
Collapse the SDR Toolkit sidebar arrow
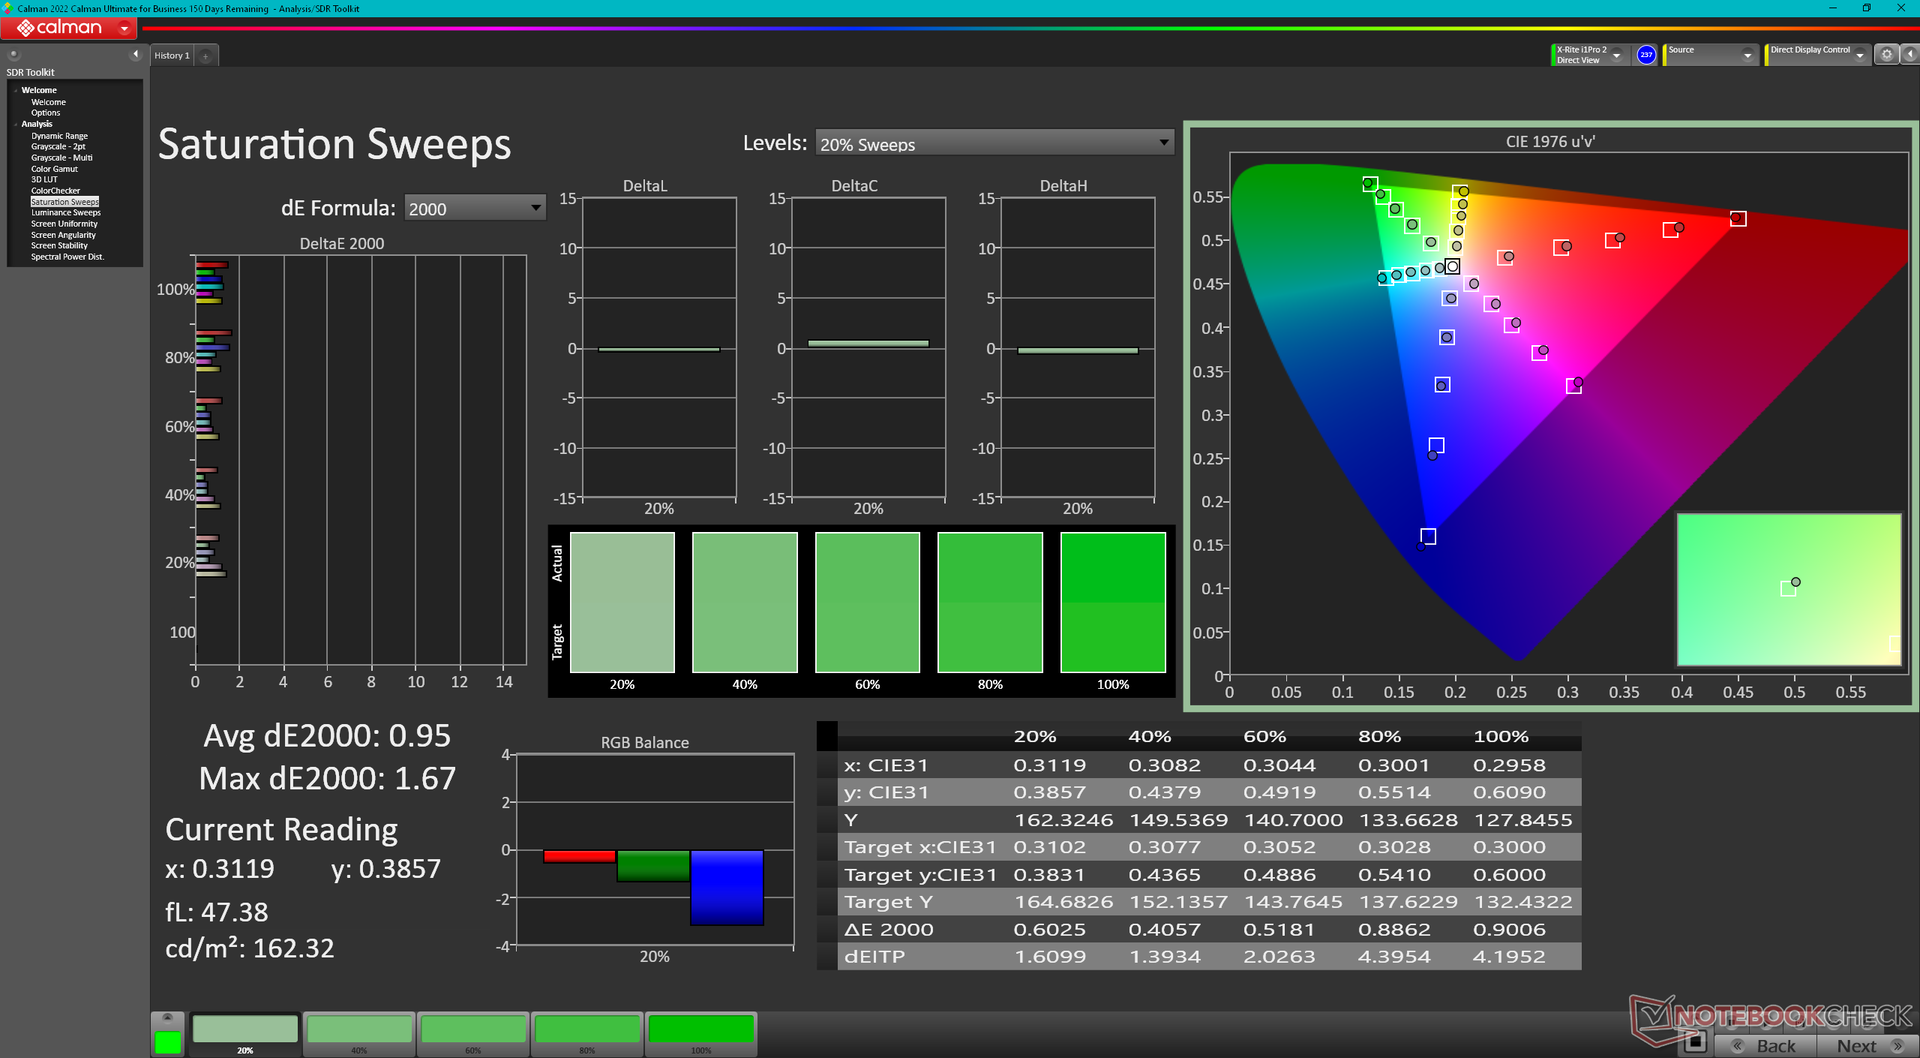tap(135, 54)
